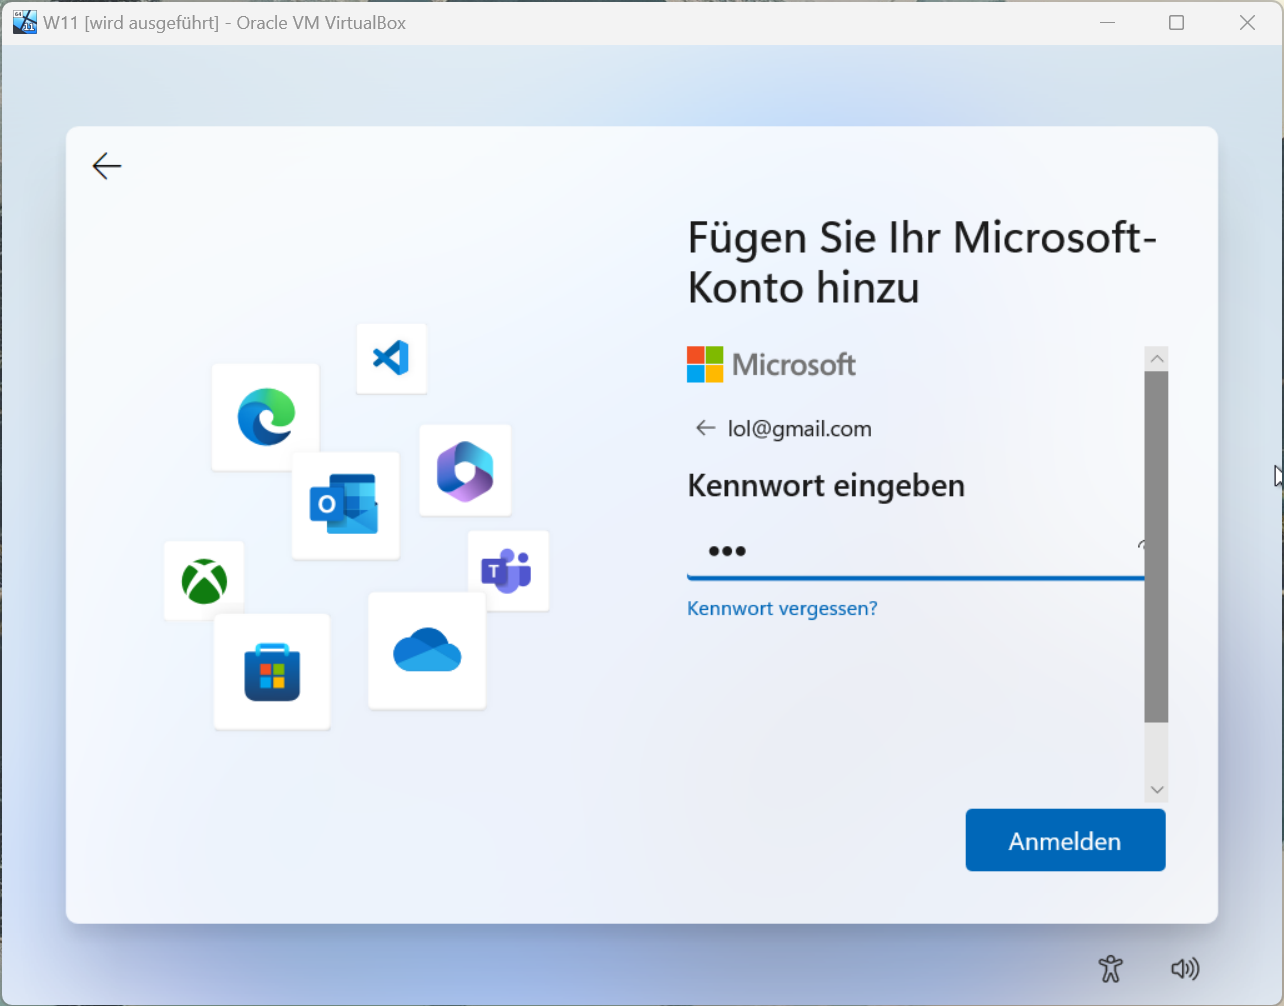Click the lol@gmail.com account text
Image resolution: width=1284 pixels, height=1006 pixels.
[800, 429]
